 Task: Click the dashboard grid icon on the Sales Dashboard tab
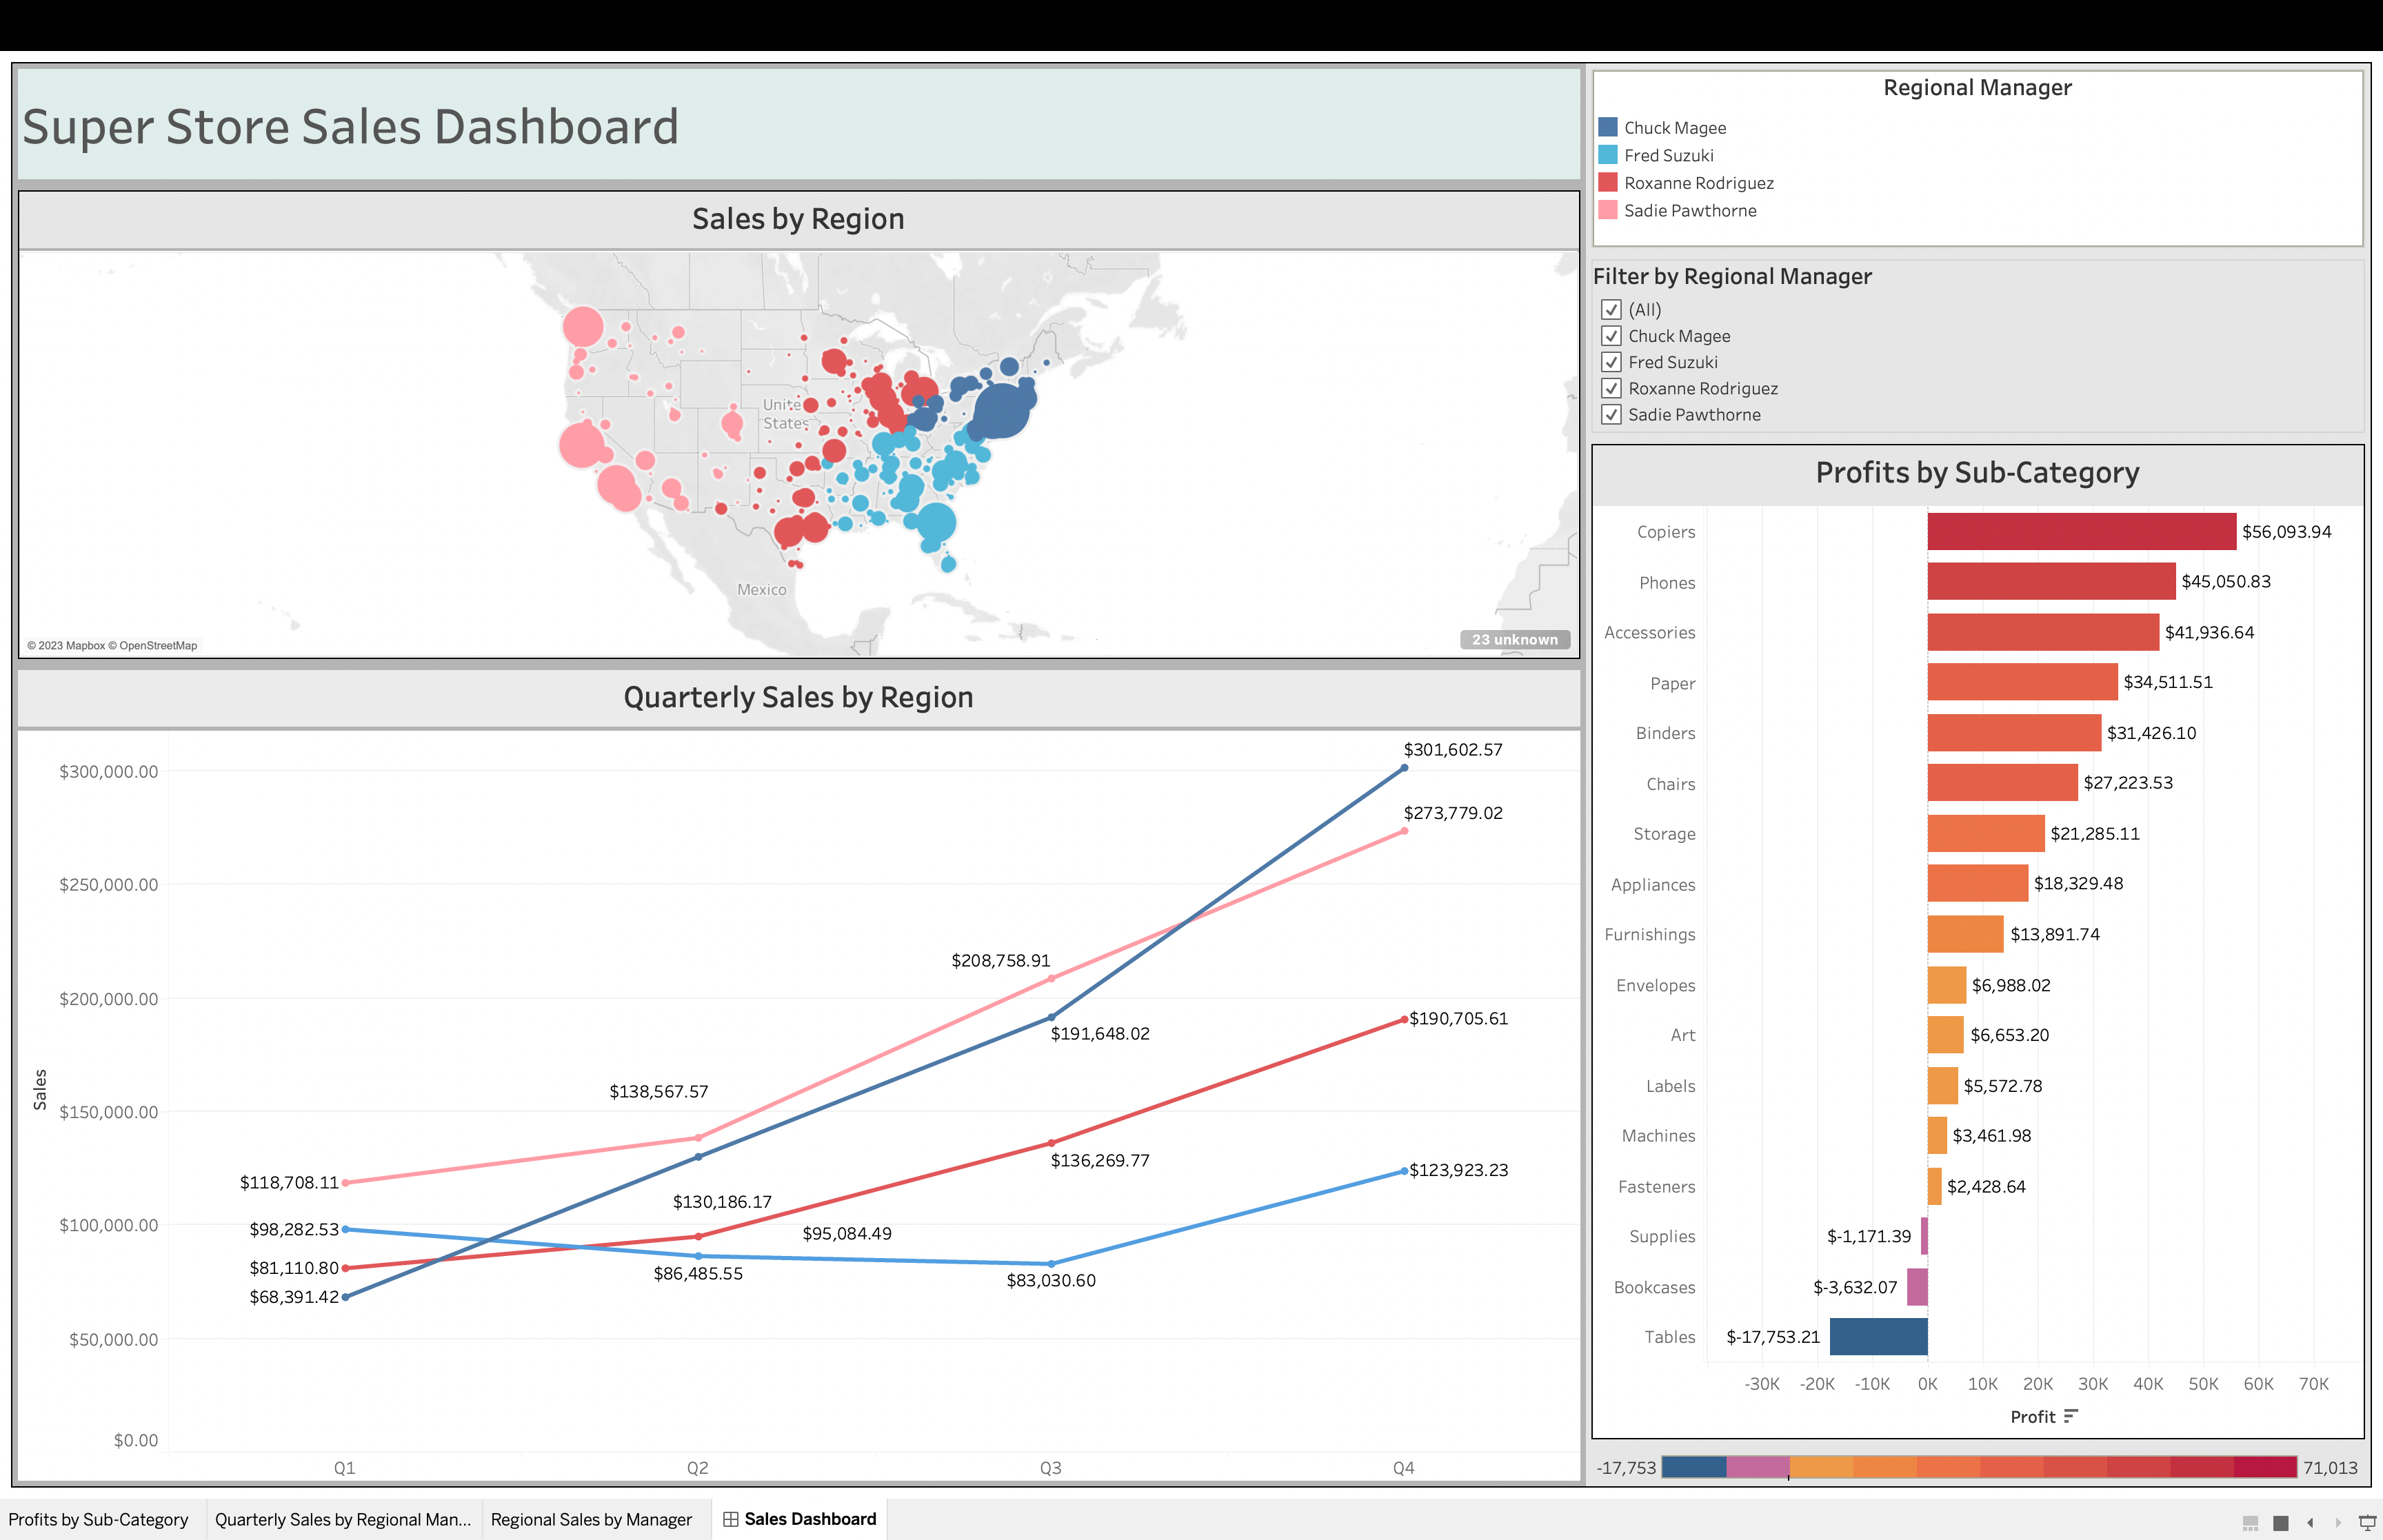[731, 1519]
